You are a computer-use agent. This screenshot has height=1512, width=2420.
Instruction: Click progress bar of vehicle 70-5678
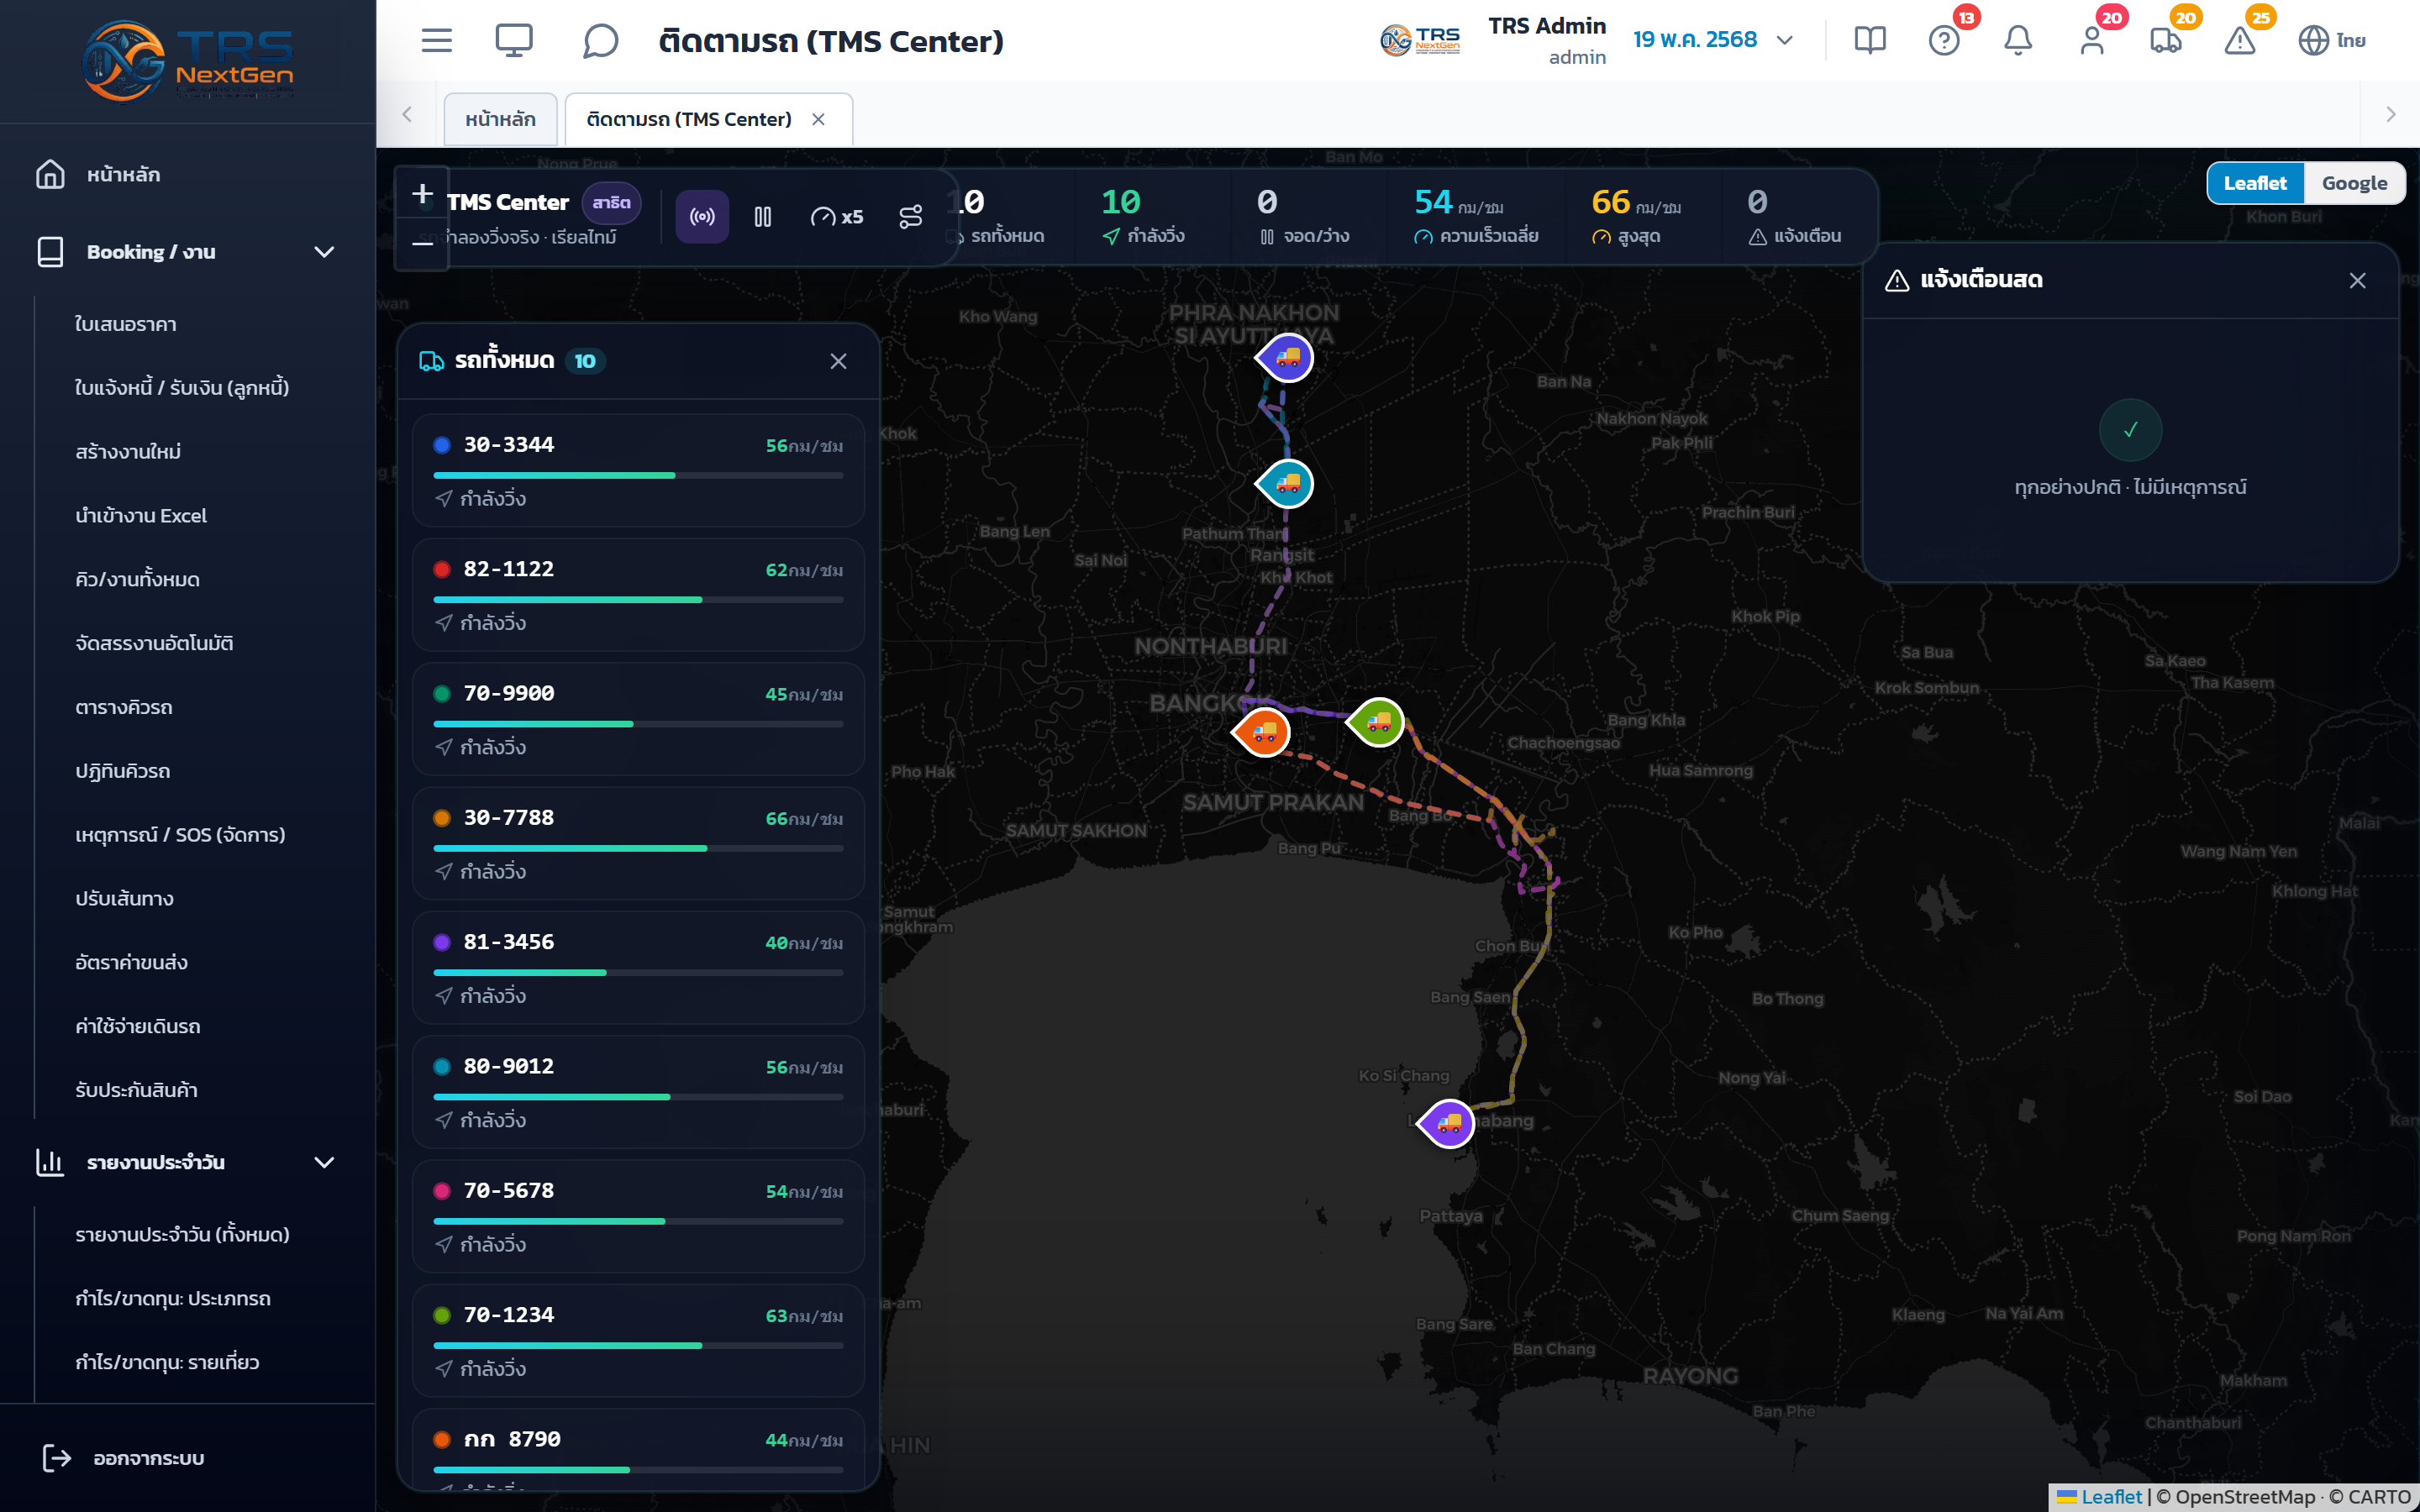pyautogui.click(x=638, y=1221)
